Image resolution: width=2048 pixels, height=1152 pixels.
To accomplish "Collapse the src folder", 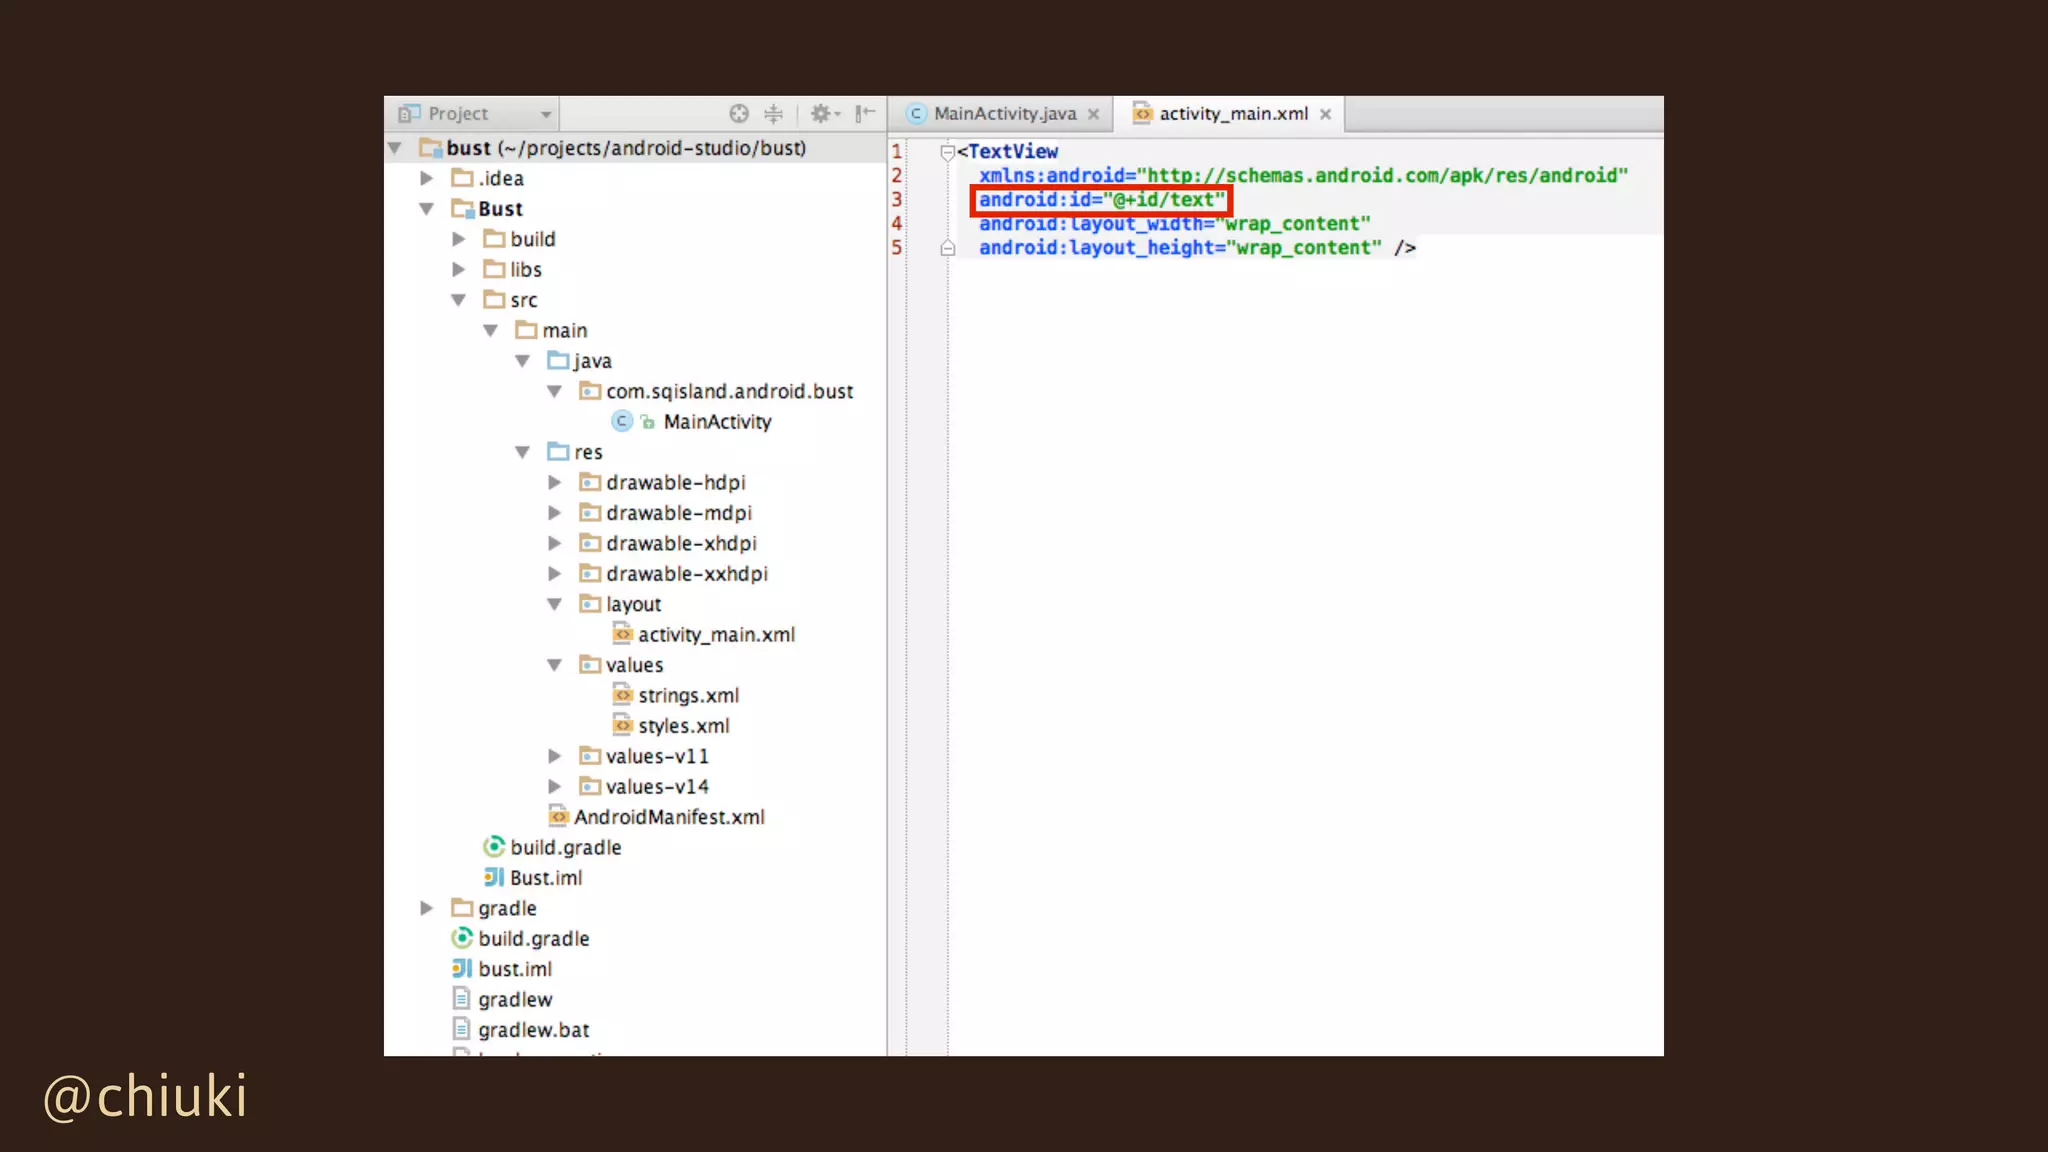I will coord(459,300).
